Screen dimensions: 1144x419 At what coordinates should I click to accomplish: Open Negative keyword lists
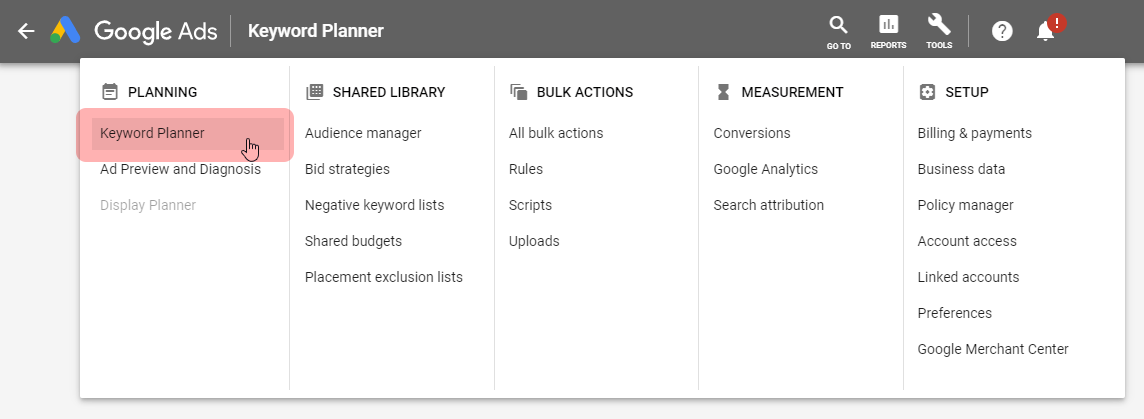(x=374, y=205)
